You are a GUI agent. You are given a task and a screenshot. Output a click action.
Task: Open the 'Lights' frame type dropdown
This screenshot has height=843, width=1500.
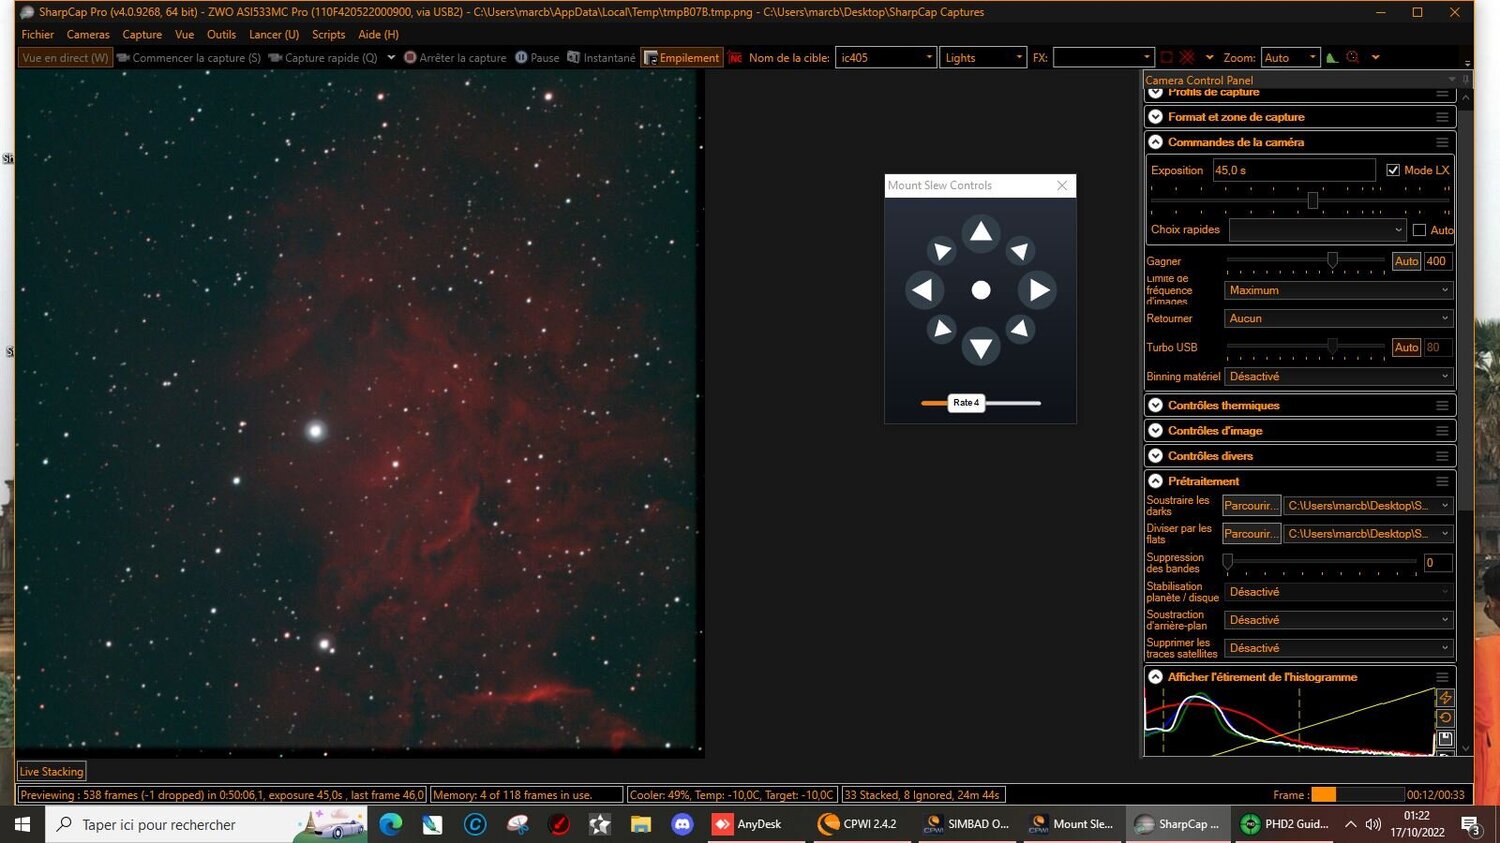pos(983,58)
